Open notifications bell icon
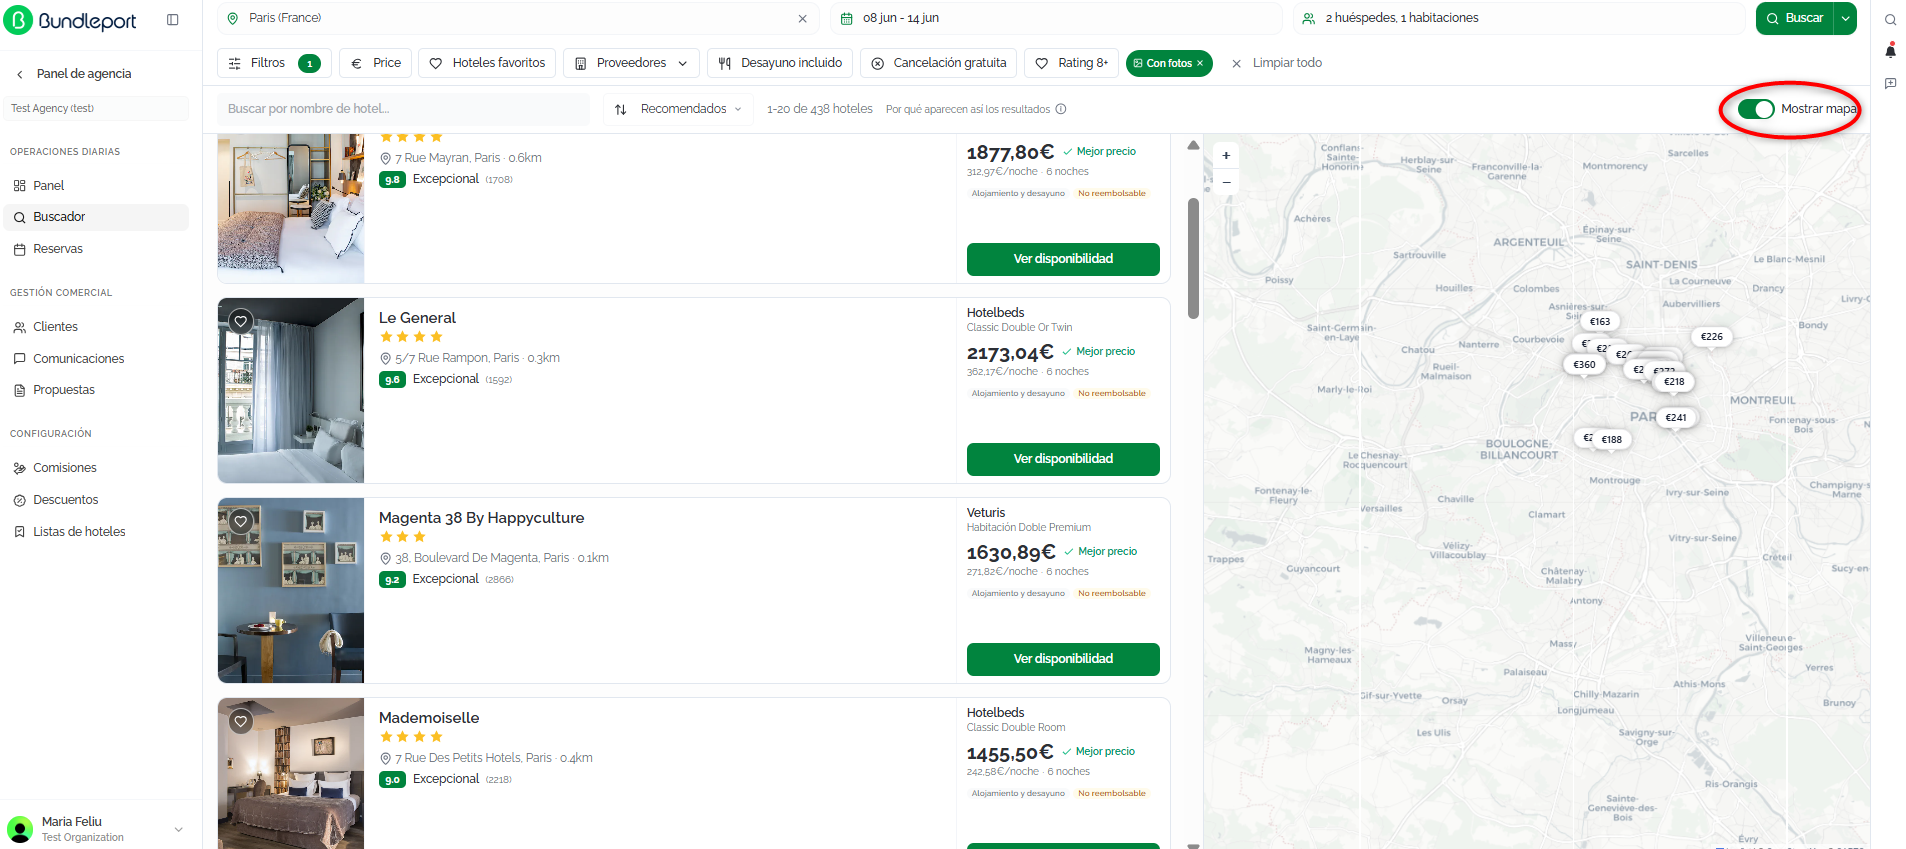This screenshot has height=849, width=1906. point(1890,51)
